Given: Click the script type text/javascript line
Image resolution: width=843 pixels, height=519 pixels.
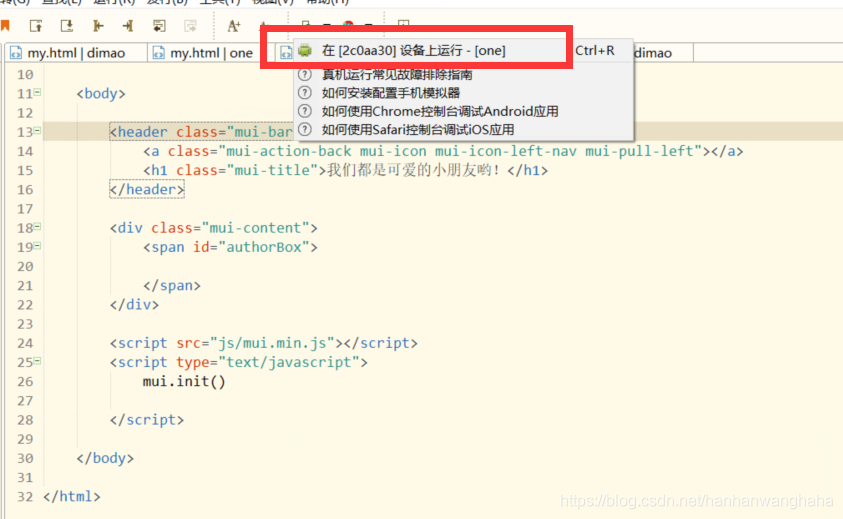Looking at the screenshot, I should point(239,362).
